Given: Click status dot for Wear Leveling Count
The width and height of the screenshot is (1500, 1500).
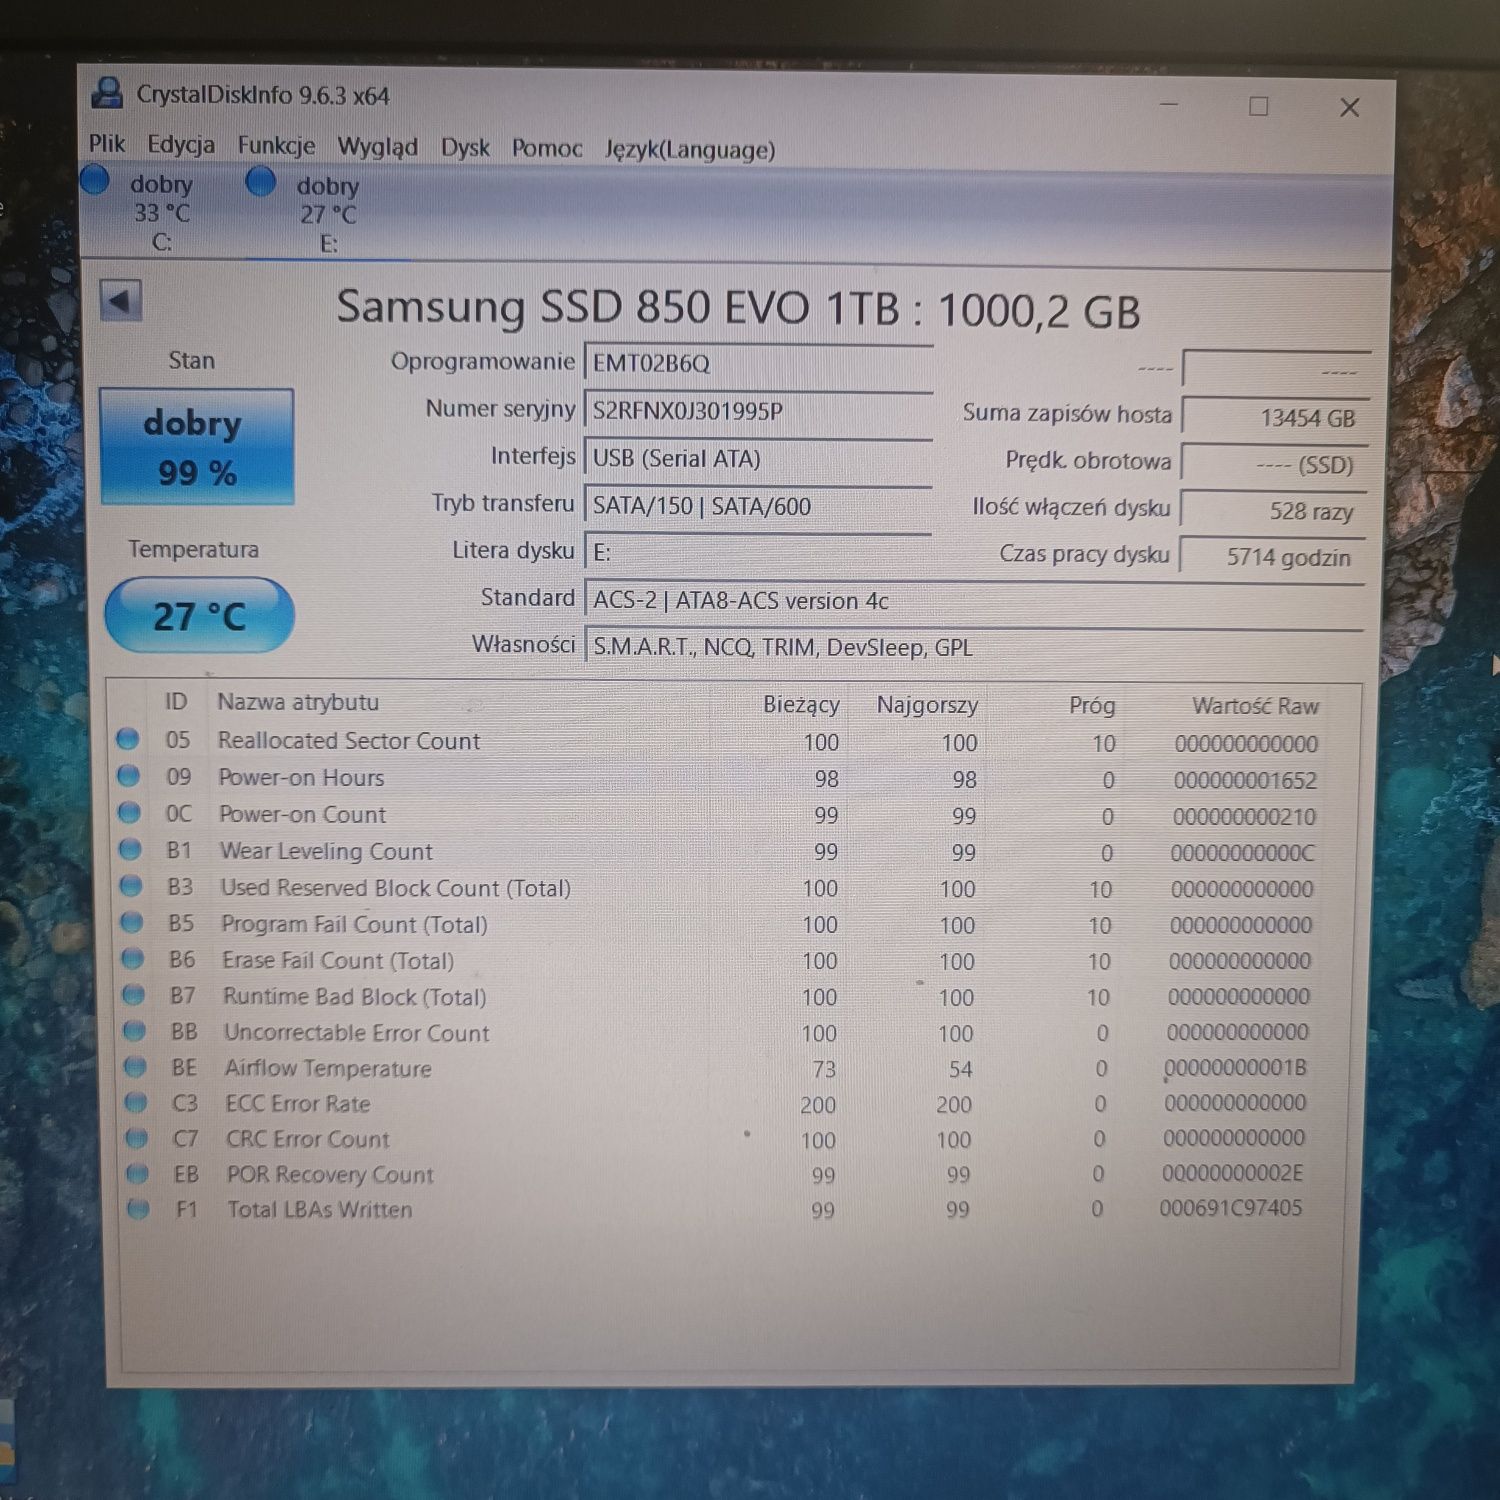Looking at the screenshot, I should 130,849.
